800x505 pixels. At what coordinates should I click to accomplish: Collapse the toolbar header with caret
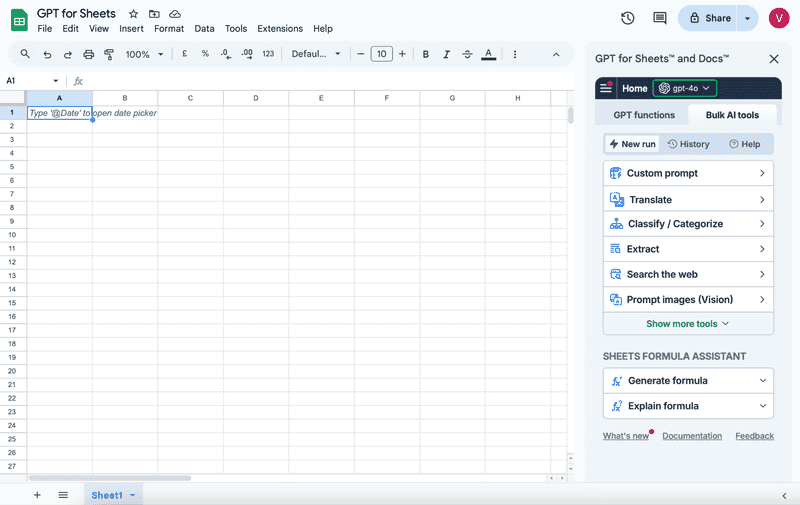coord(556,55)
